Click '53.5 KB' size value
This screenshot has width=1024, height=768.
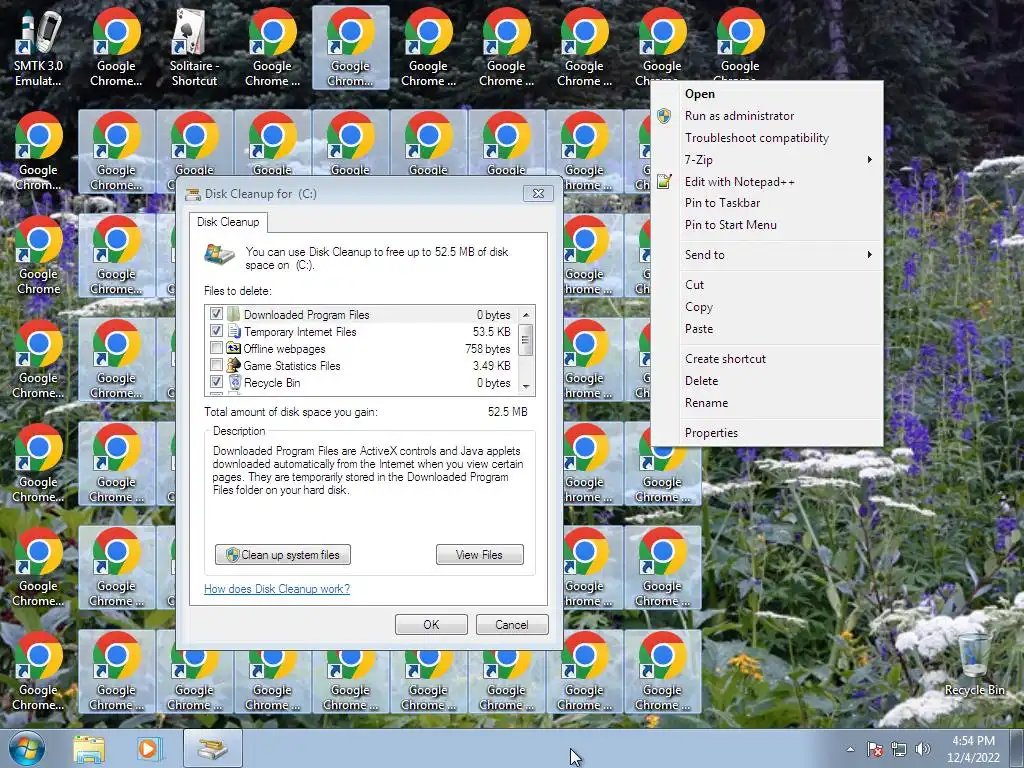(492, 332)
